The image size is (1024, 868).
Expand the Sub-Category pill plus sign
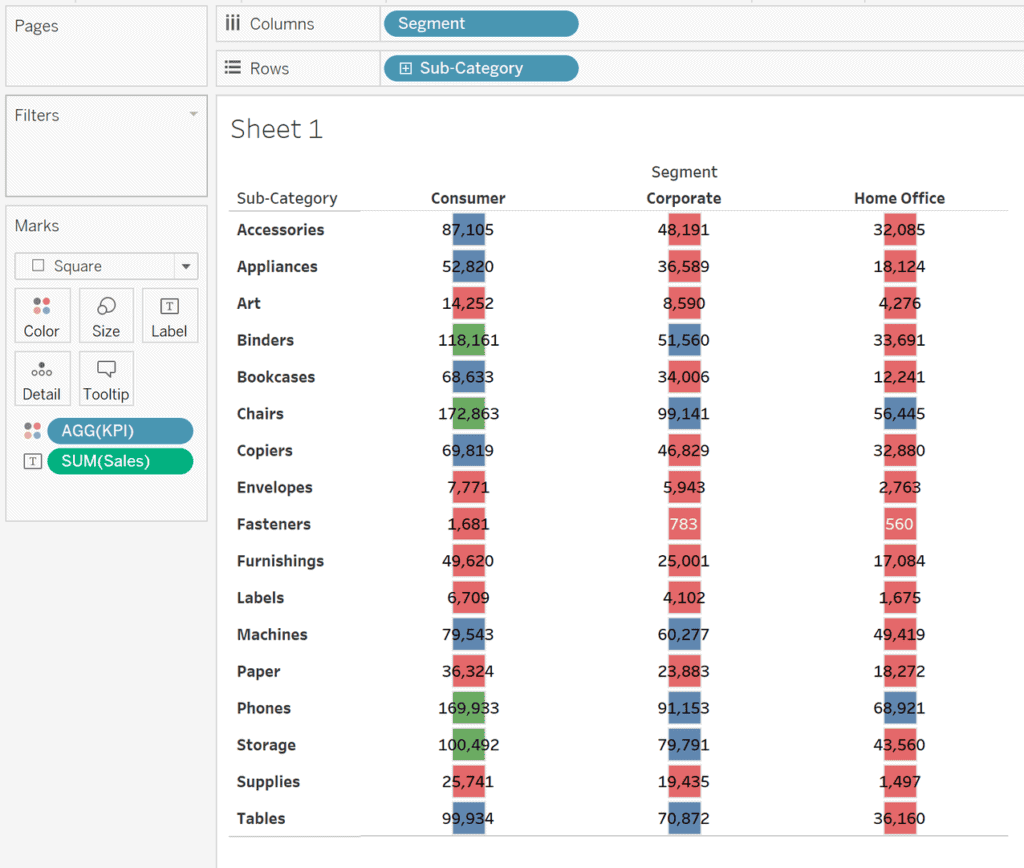coord(405,68)
